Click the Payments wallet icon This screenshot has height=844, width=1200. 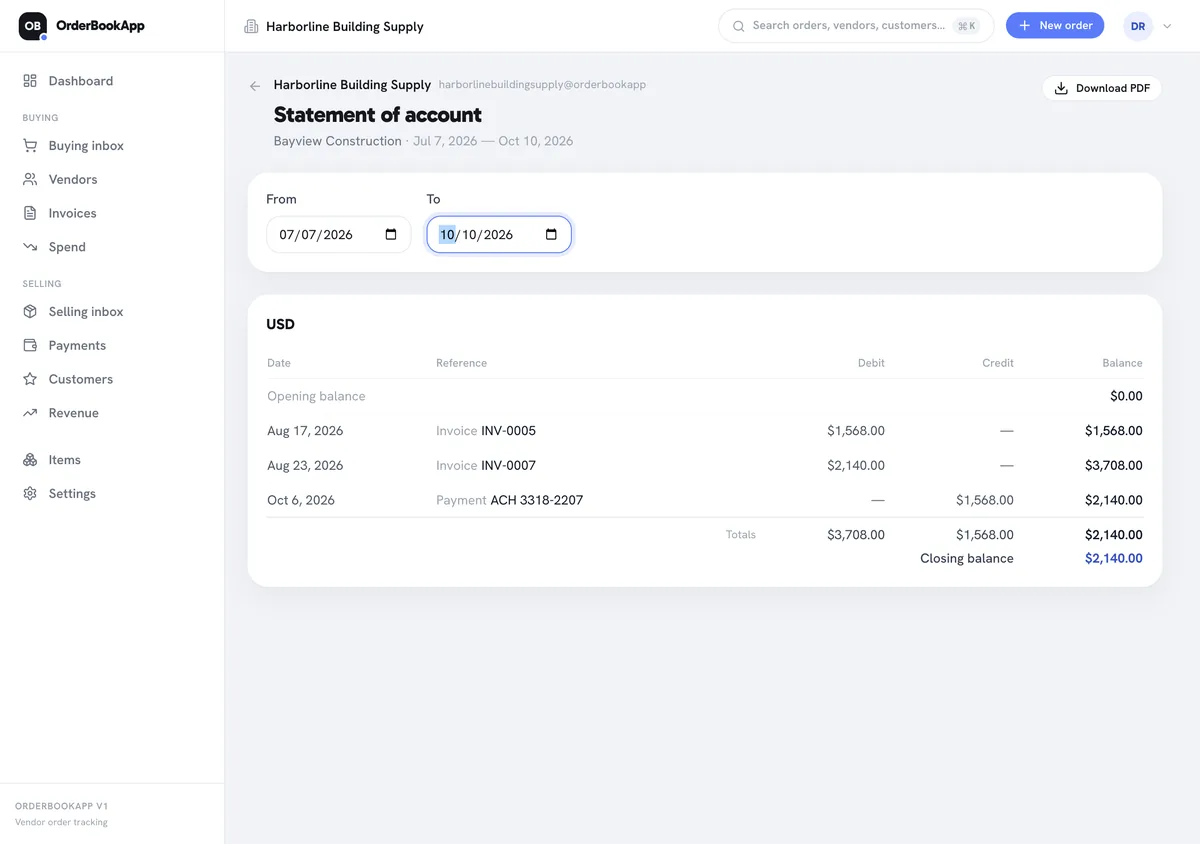[x=30, y=346]
